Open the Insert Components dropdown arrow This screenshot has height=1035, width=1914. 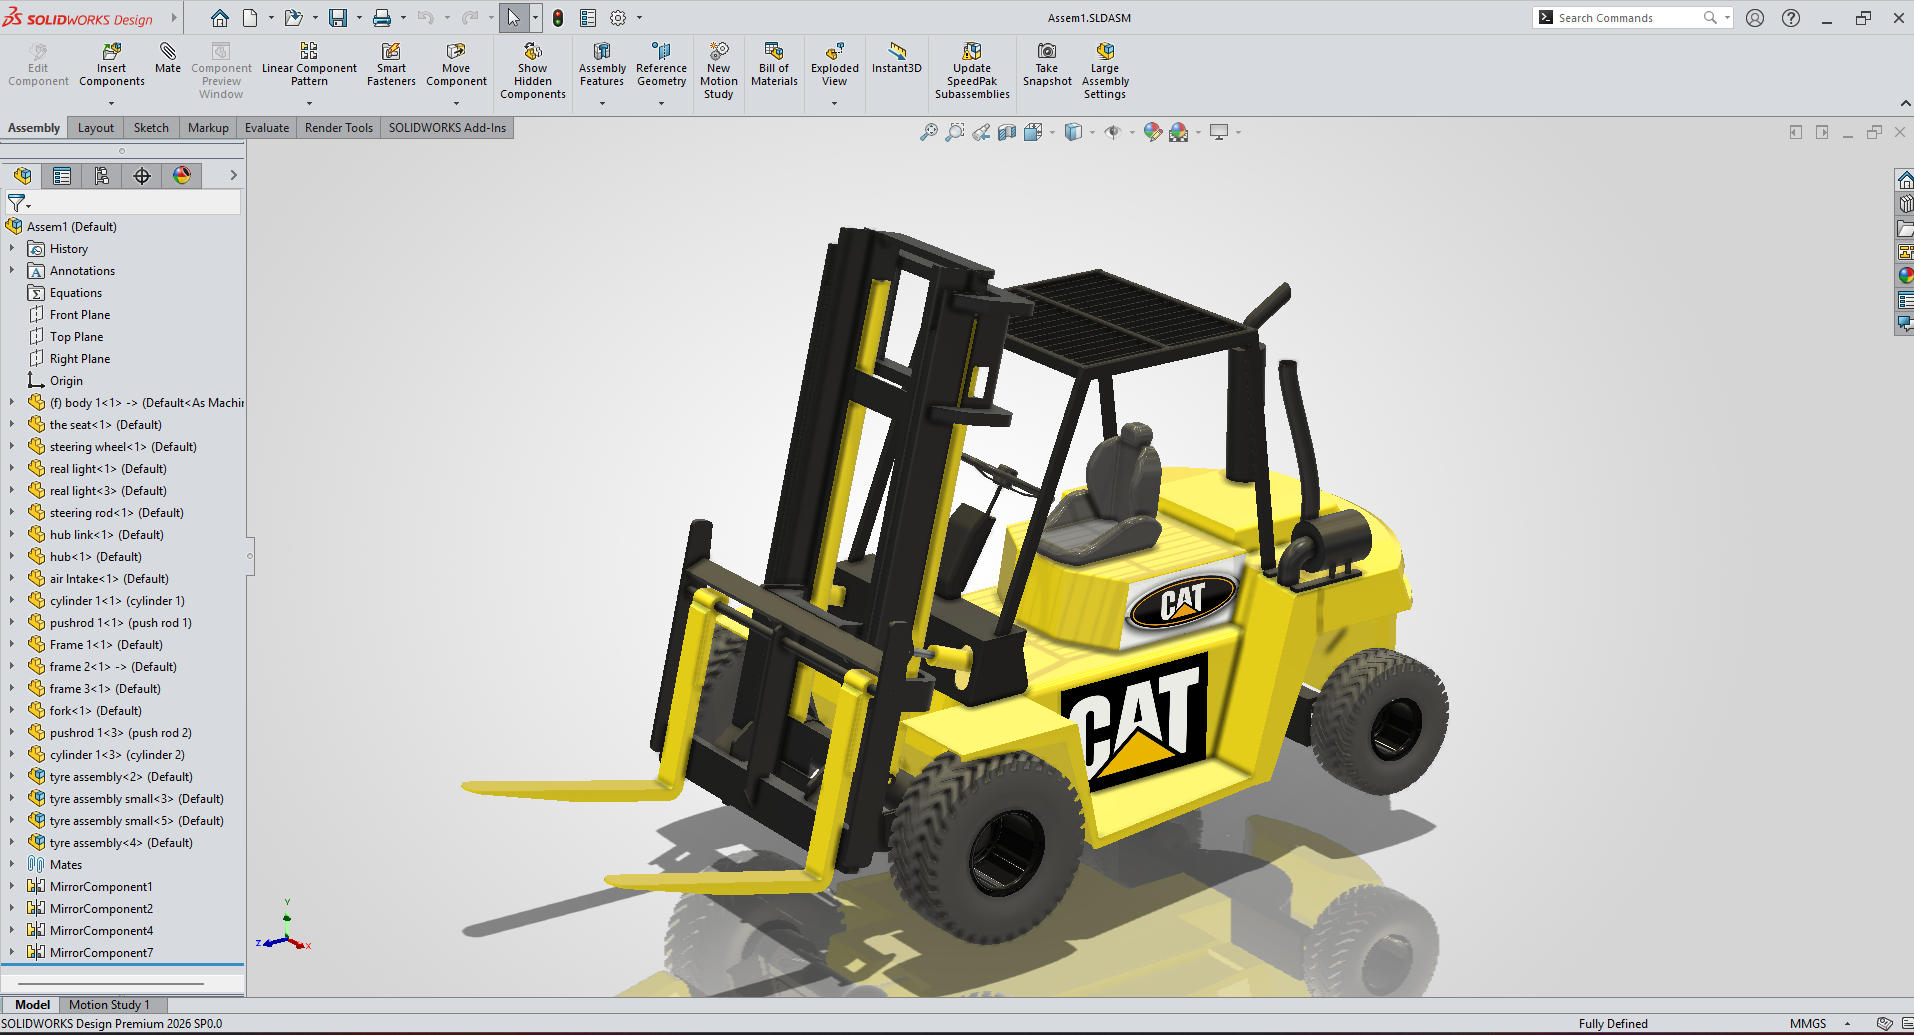coord(111,103)
